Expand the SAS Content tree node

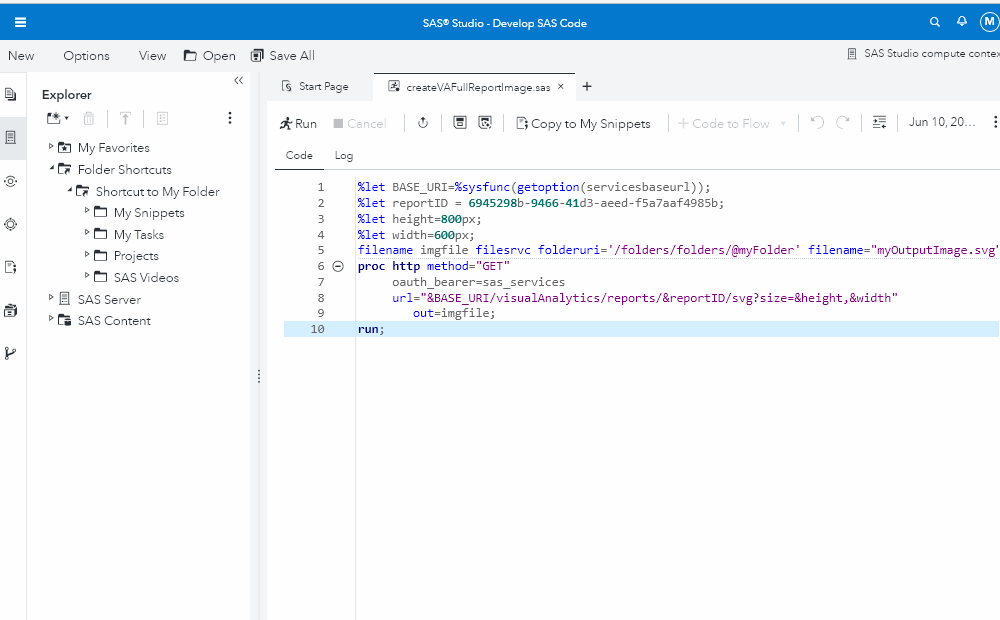(50, 320)
